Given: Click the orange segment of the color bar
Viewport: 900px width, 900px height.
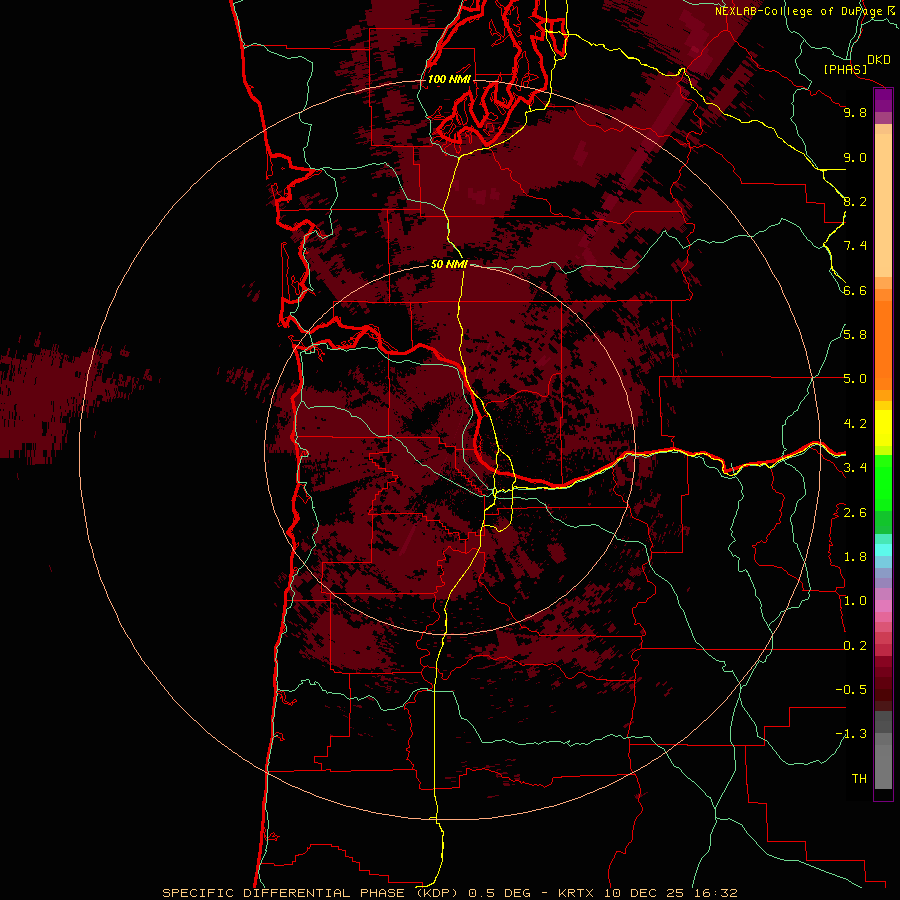Looking at the screenshot, I should [883, 345].
